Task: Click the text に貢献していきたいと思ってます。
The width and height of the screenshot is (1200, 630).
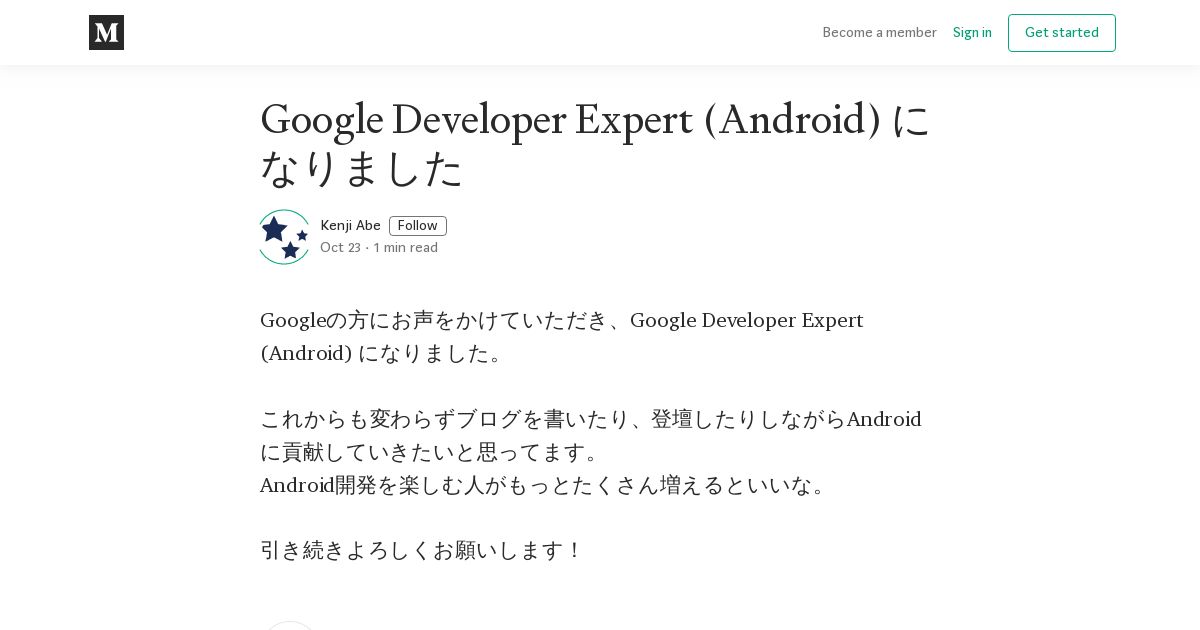Action: click(431, 452)
